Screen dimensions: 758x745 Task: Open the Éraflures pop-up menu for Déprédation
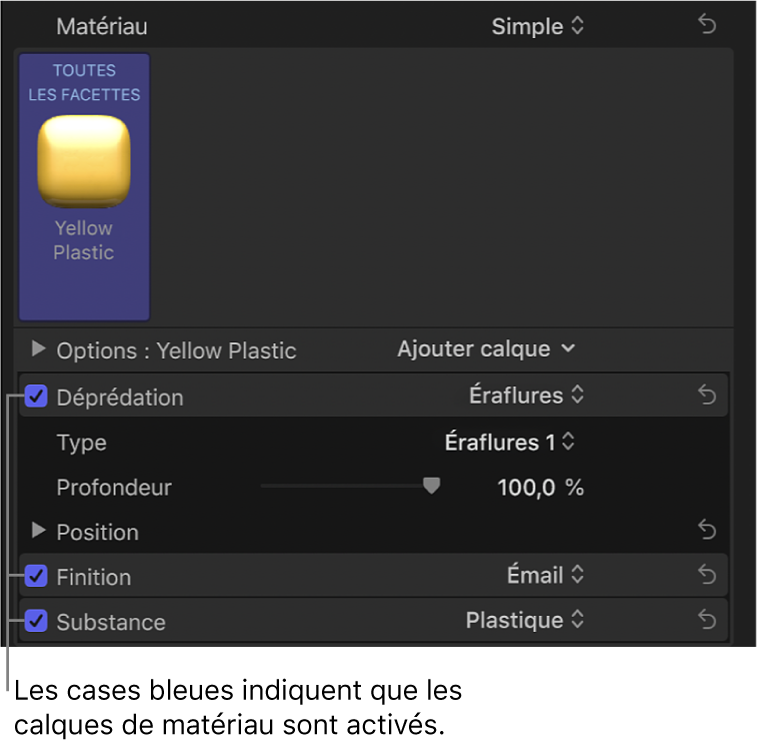pos(526,395)
